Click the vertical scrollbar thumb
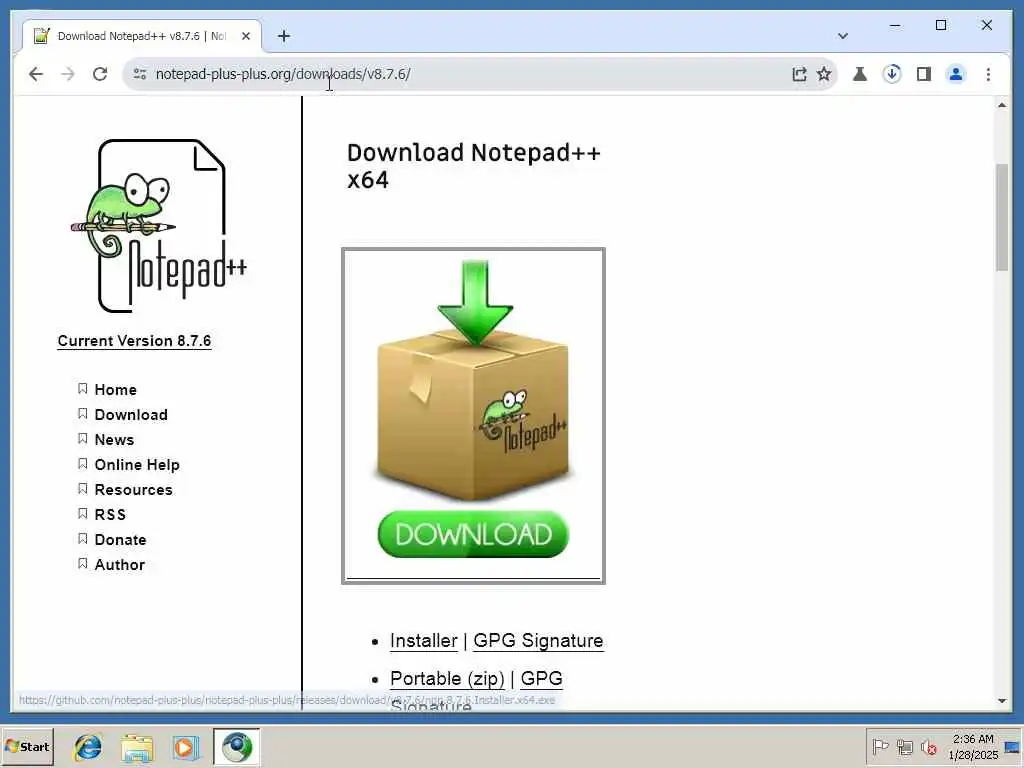Image resolution: width=1024 pixels, height=768 pixels. tap(1002, 217)
